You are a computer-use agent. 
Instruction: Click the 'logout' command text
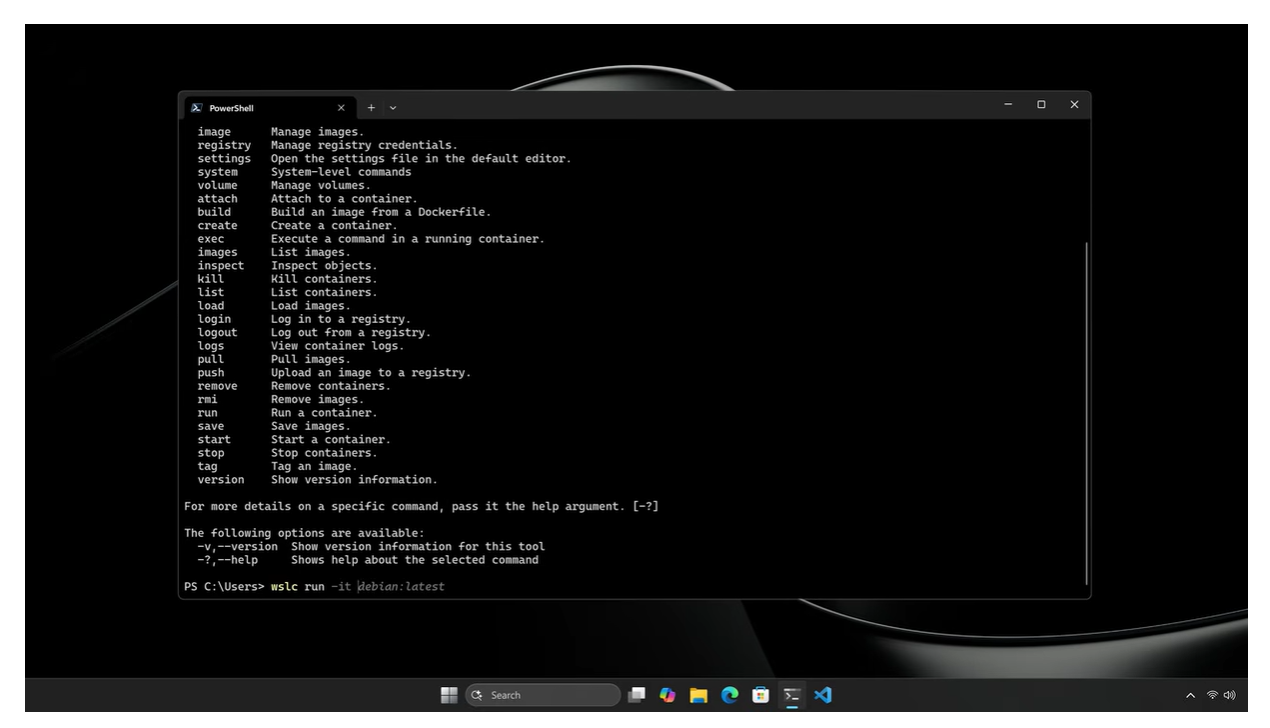point(217,332)
